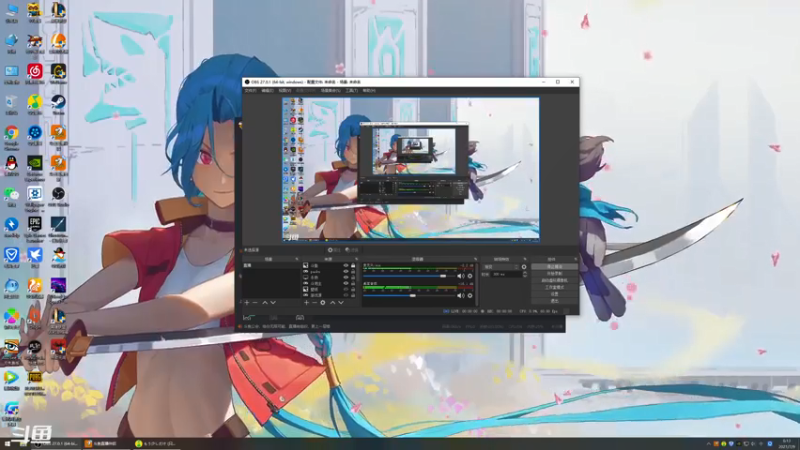Open the Recycle Bin on the desktop

11,103
